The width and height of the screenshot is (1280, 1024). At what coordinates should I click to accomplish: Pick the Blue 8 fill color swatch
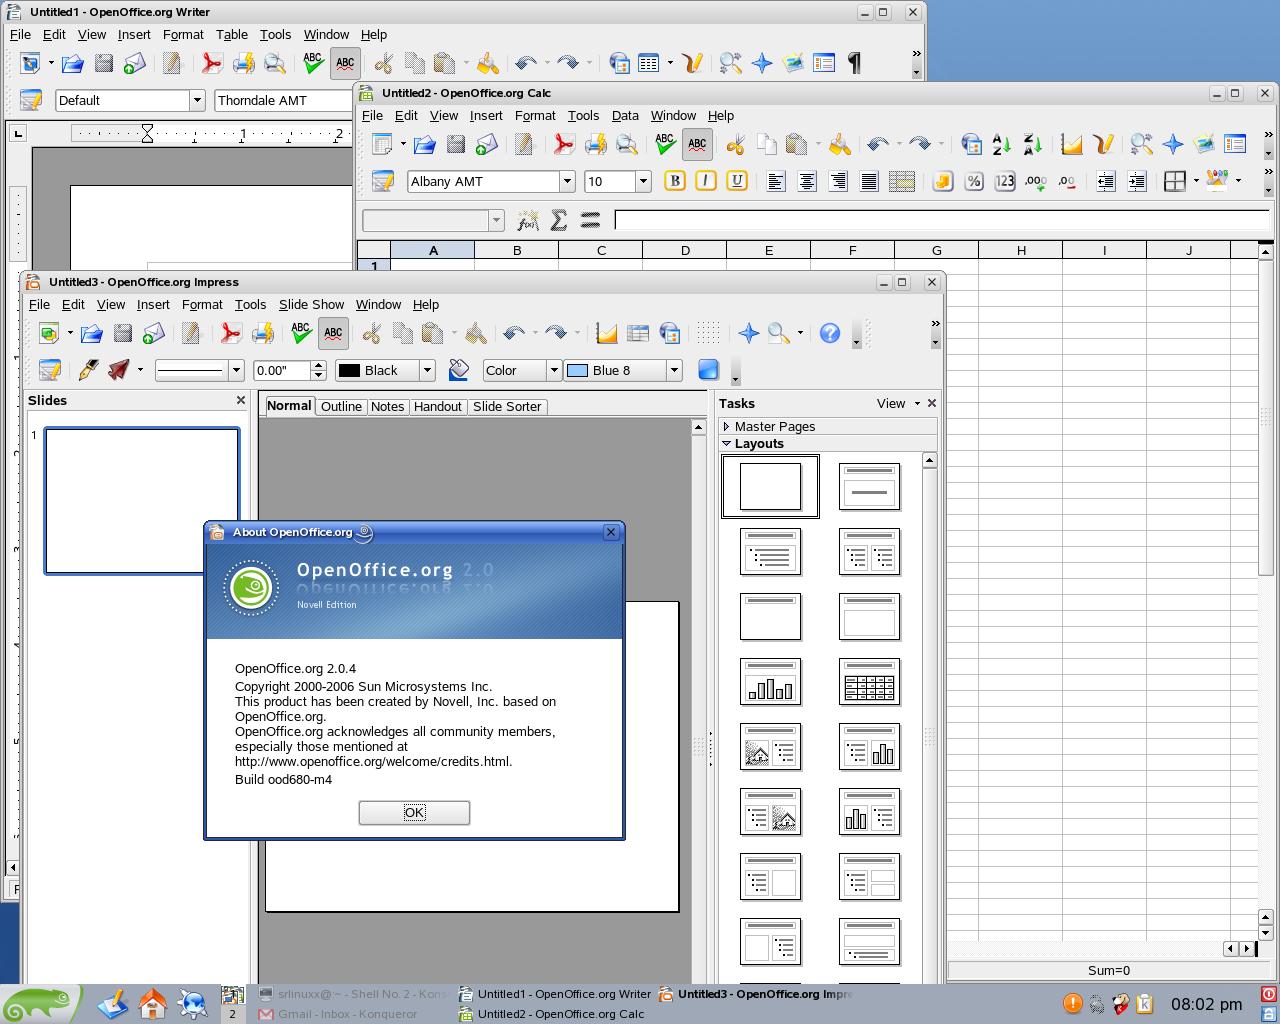pyautogui.click(x=577, y=370)
